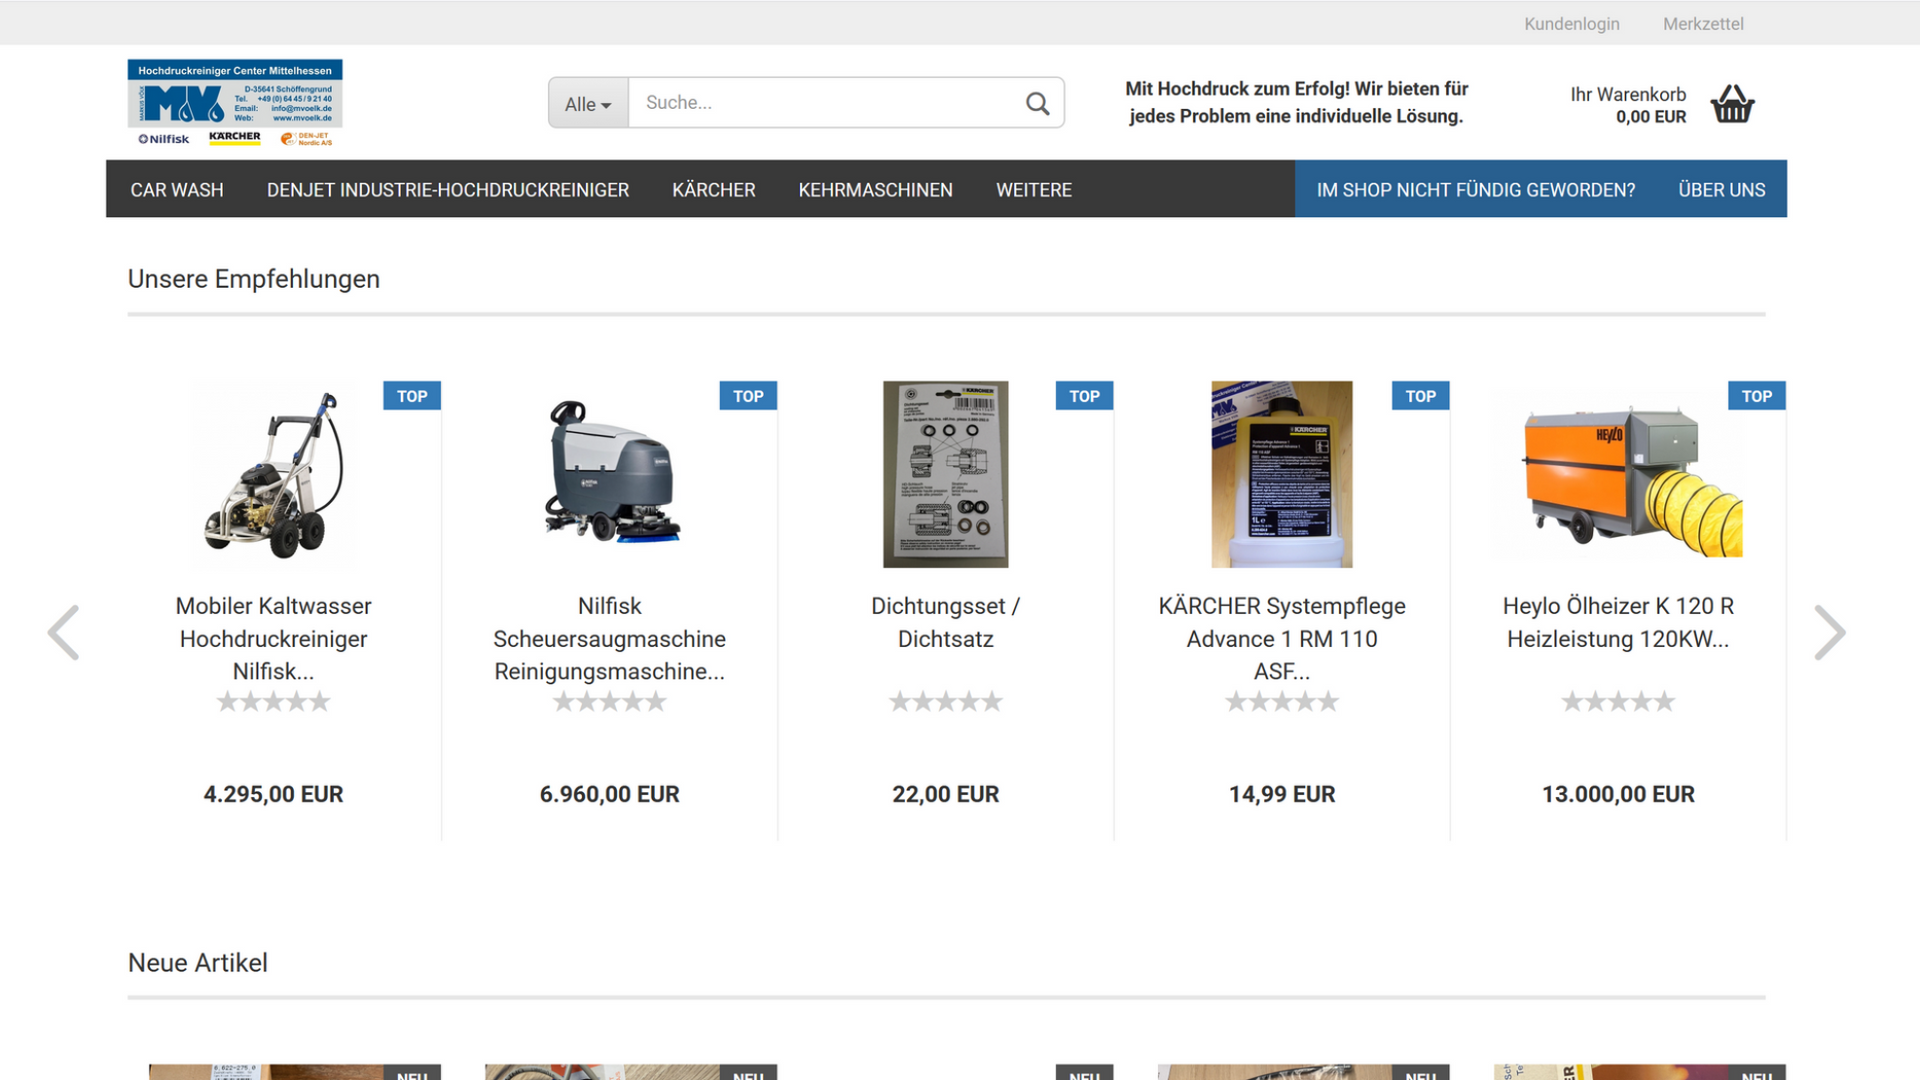
Task: Click Im Shop nicht fündig geworden?
Action: pos(1476,190)
